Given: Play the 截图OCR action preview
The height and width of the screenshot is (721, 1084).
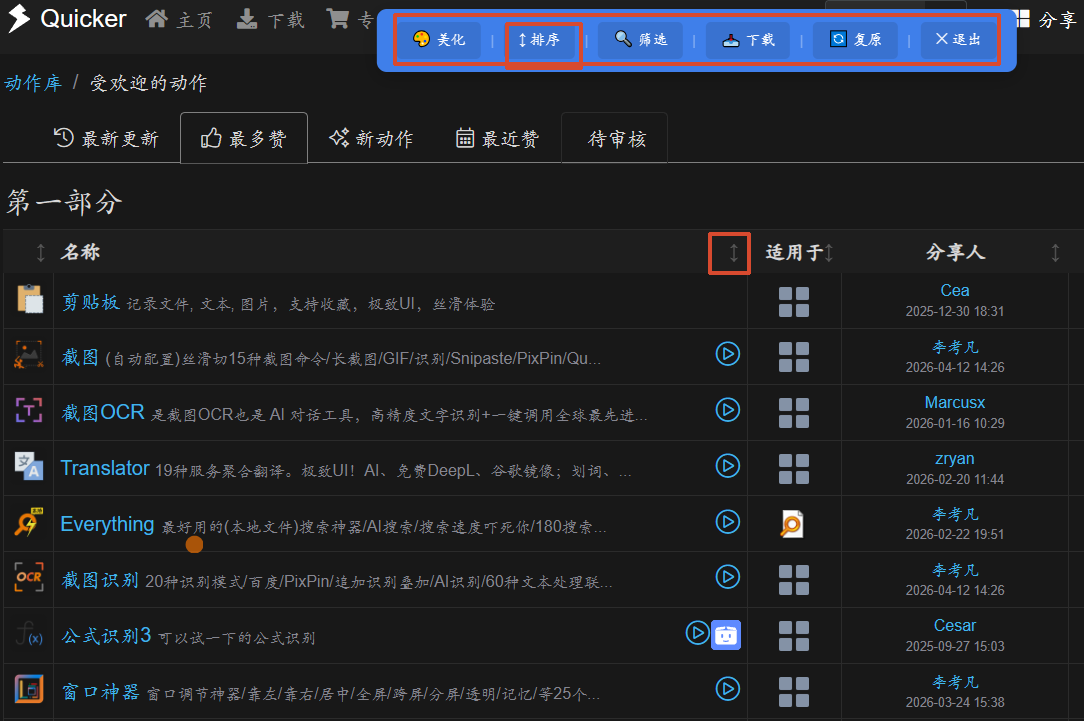Looking at the screenshot, I should click(727, 410).
